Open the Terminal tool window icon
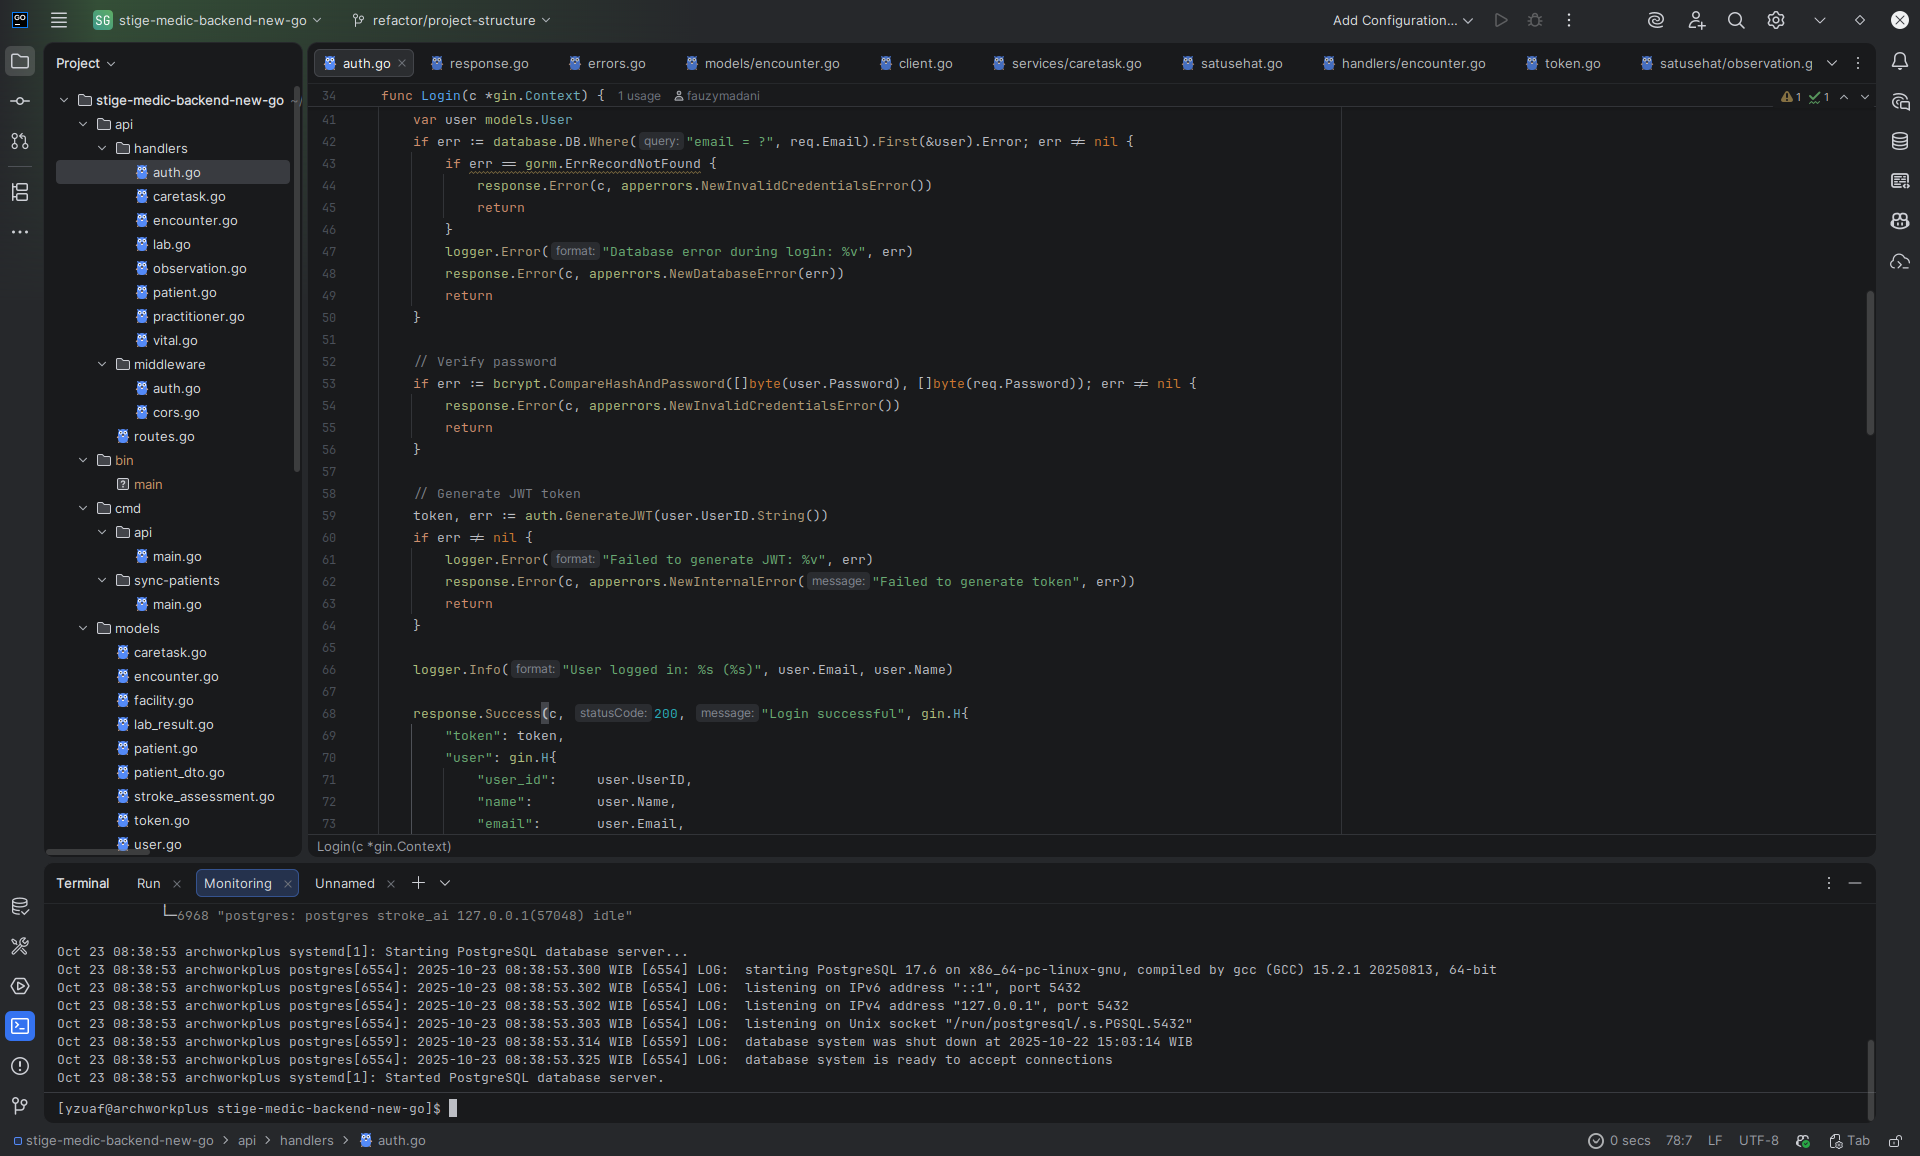 click(x=20, y=1026)
